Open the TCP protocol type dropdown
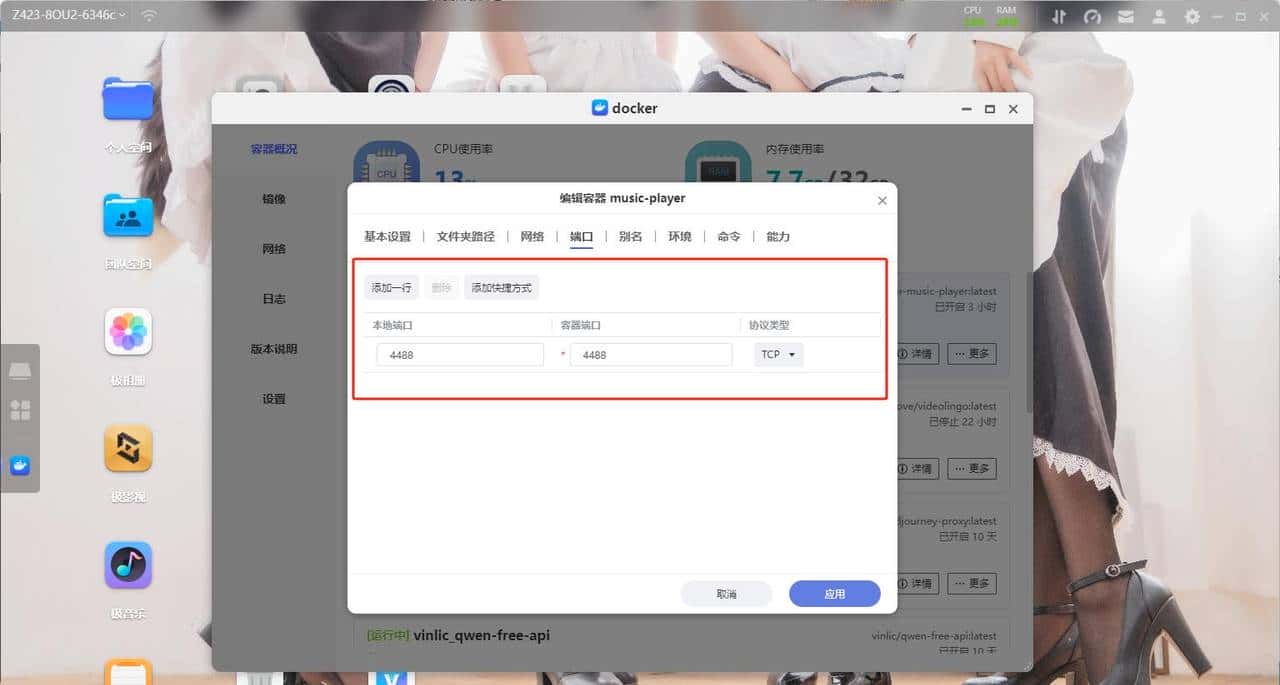 point(778,354)
